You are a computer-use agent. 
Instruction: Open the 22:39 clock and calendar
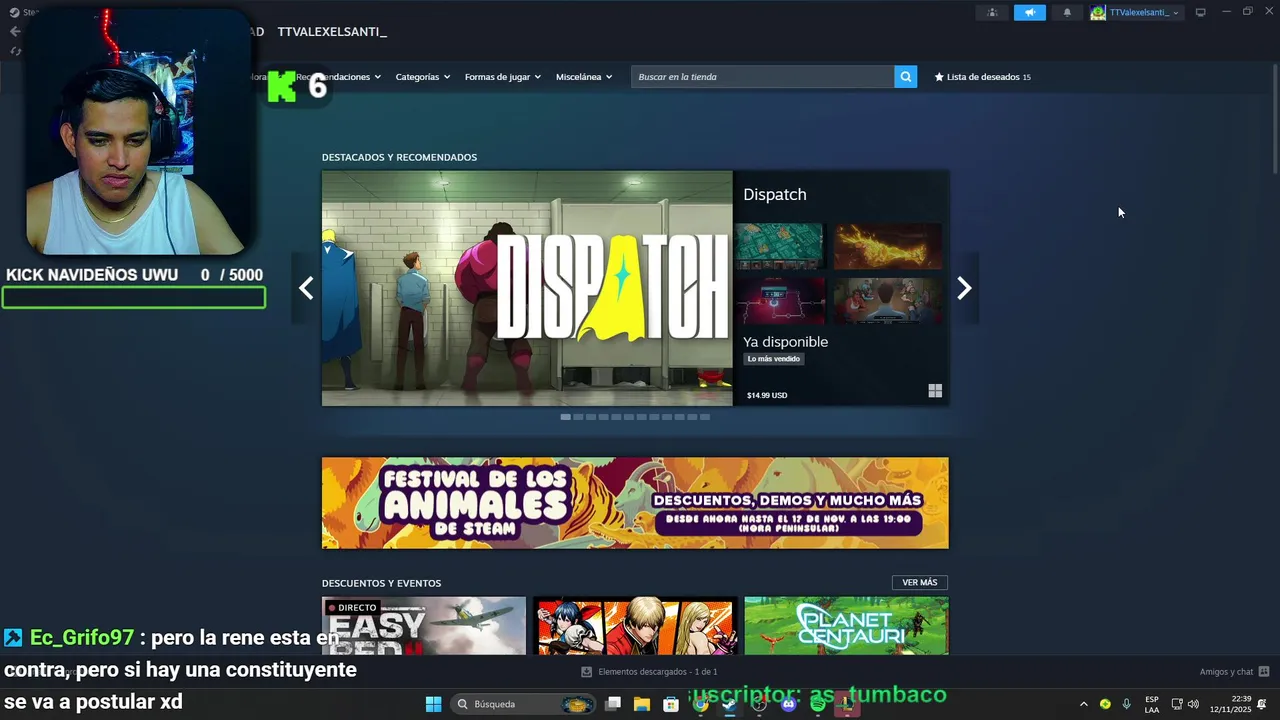1231,704
